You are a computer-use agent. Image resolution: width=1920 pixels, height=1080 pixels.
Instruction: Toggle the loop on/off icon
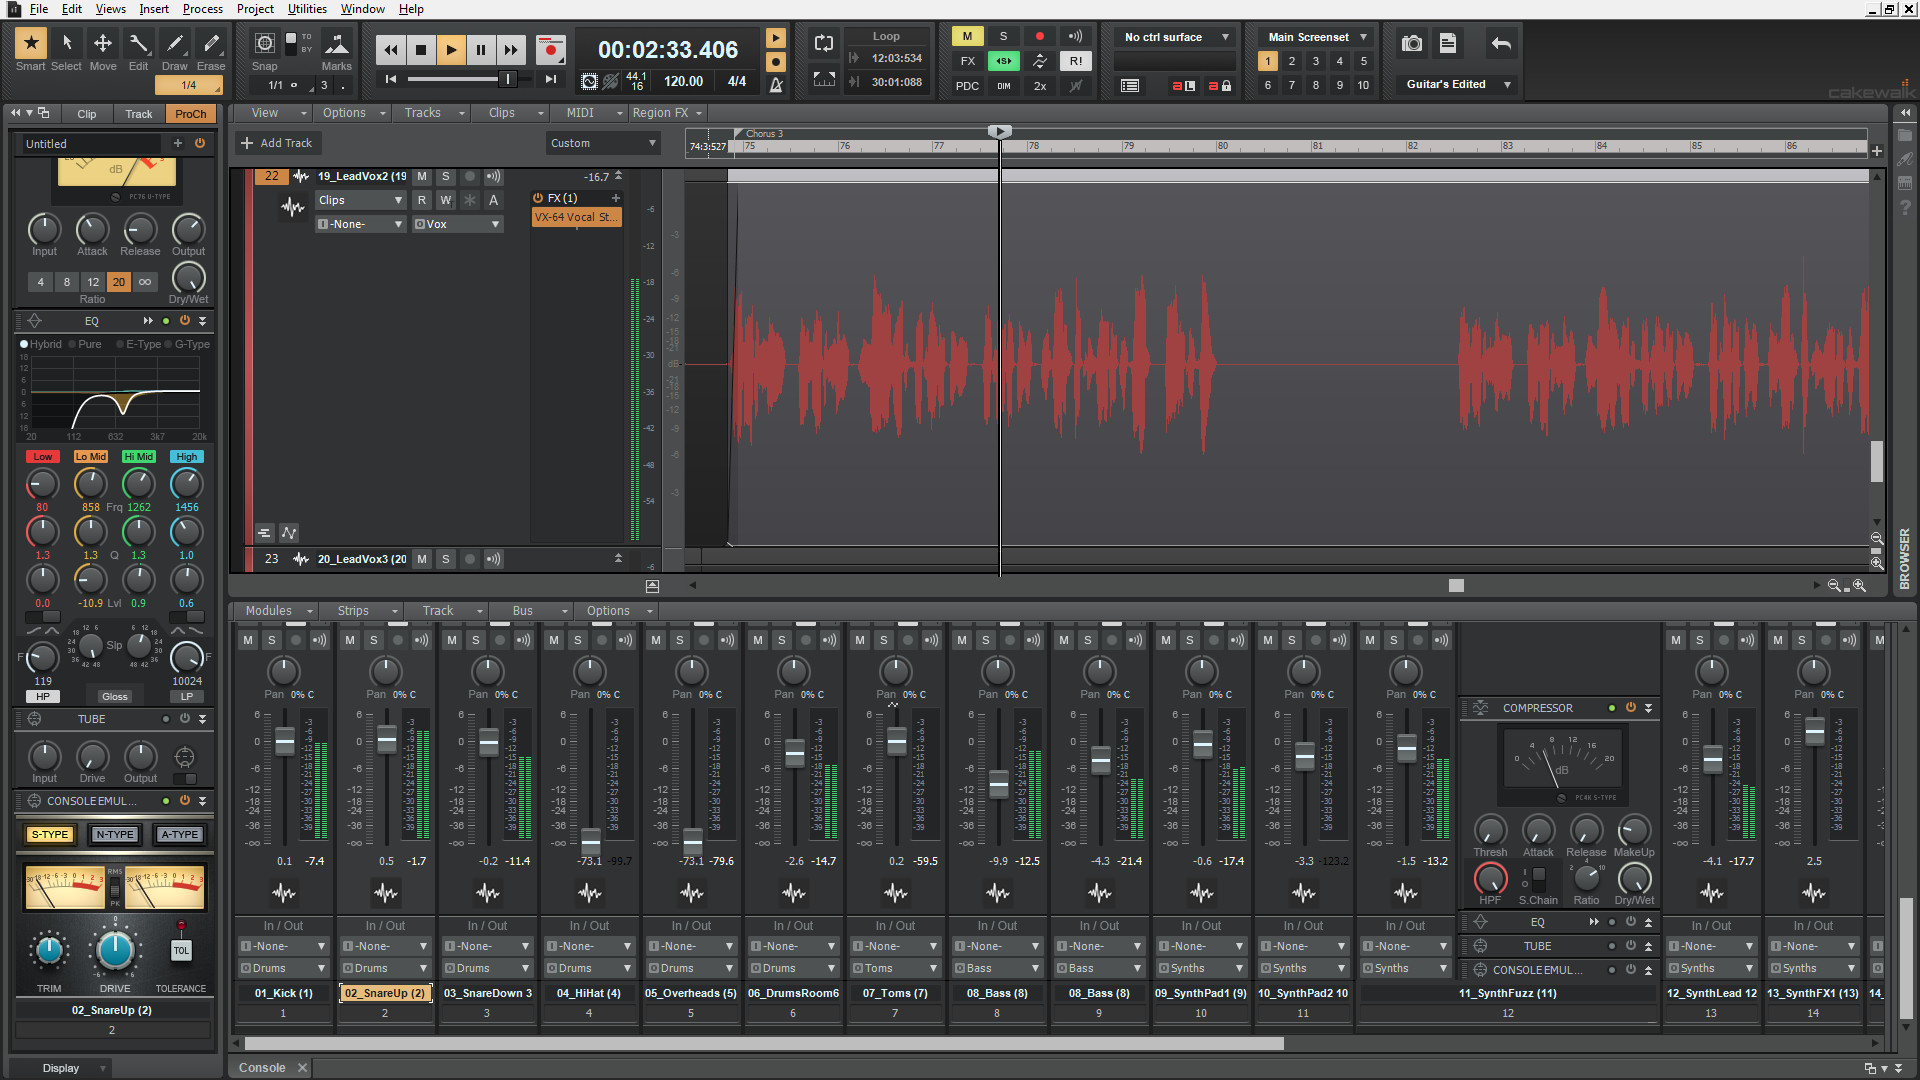coord(824,43)
